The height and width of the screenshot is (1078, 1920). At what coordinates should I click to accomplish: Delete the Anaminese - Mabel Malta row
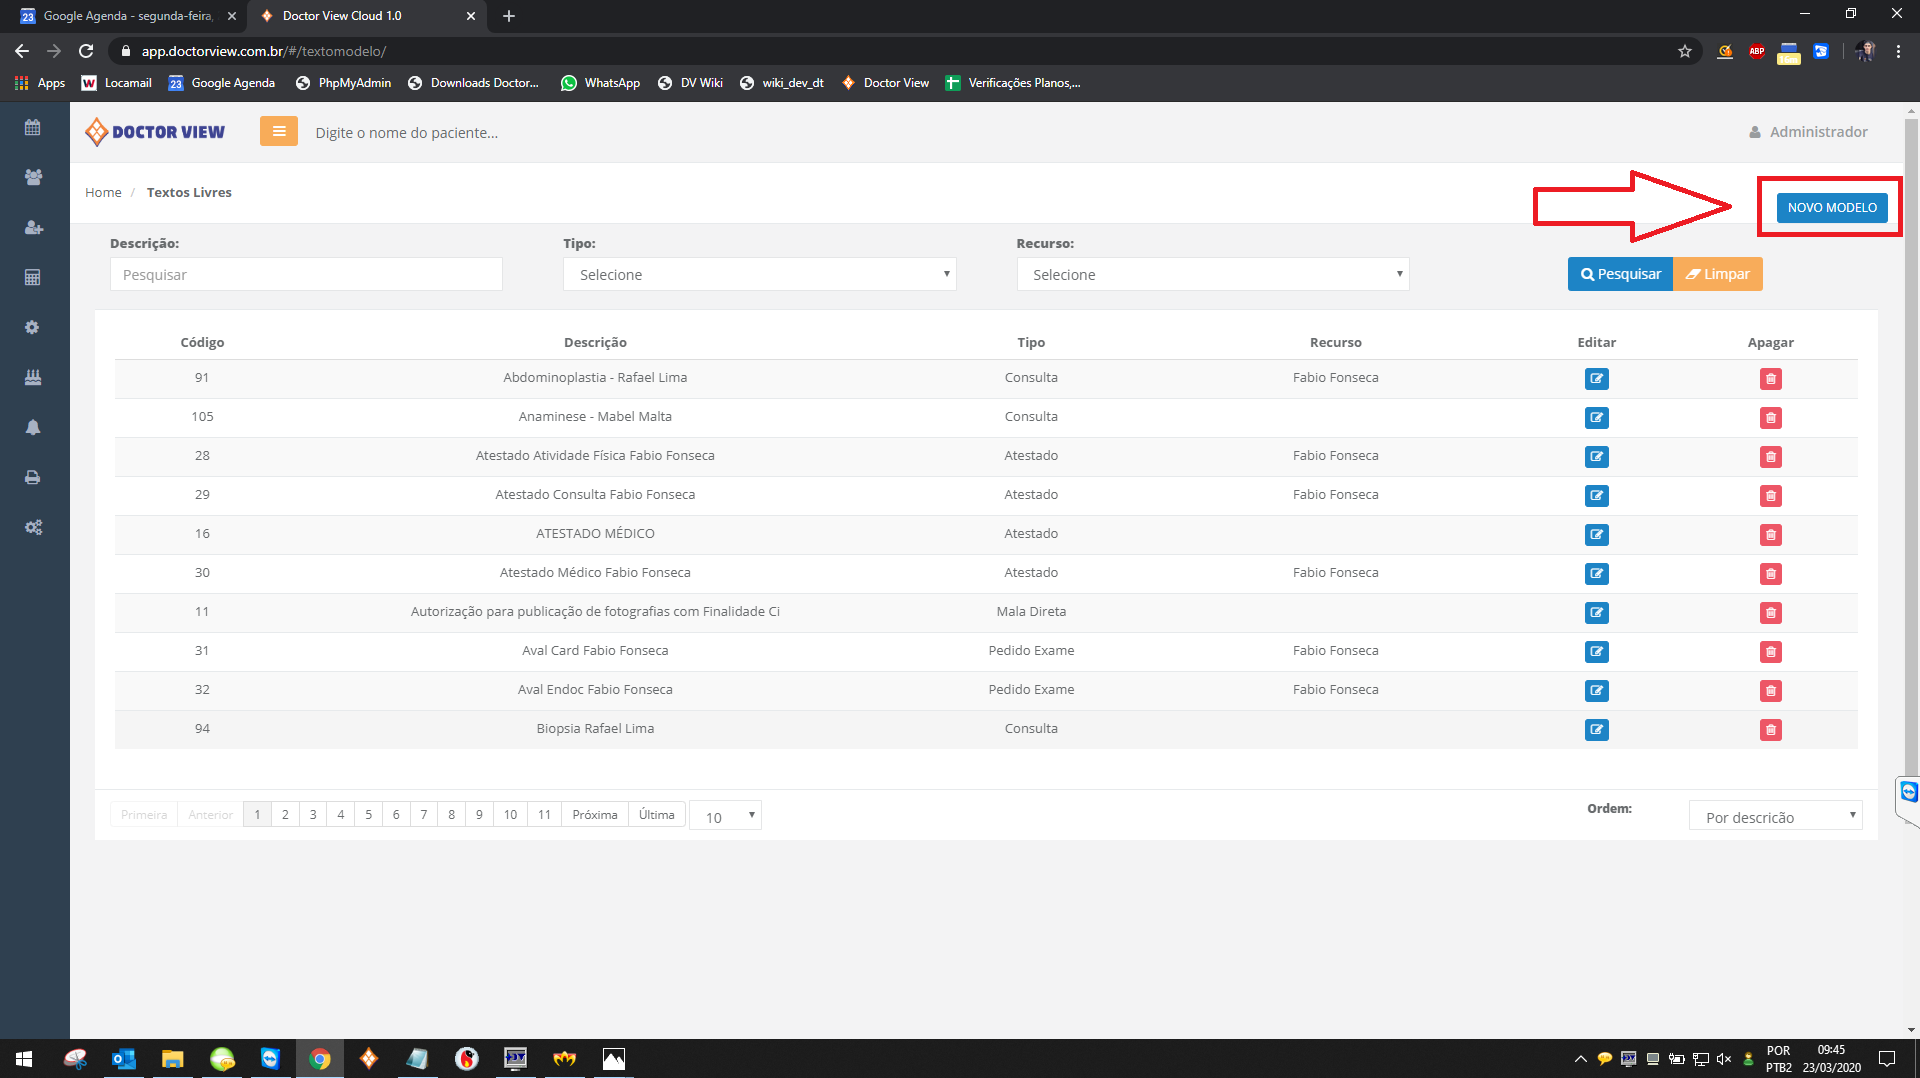pos(1770,418)
